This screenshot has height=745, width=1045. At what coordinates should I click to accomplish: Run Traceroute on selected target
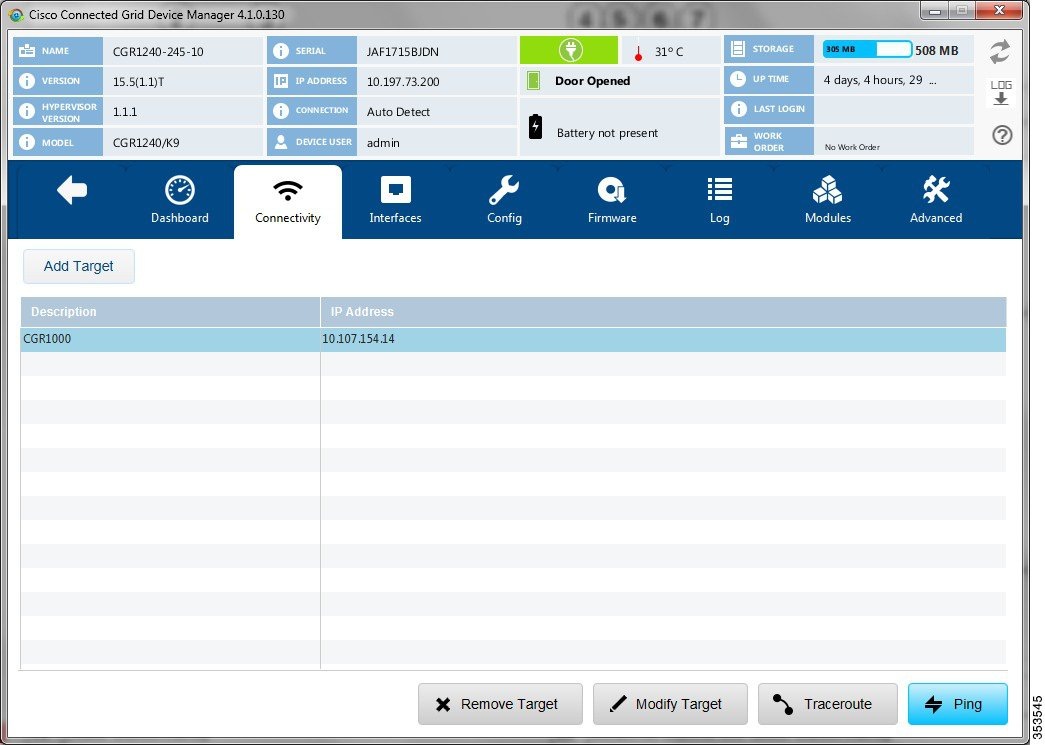pyautogui.click(x=827, y=704)
